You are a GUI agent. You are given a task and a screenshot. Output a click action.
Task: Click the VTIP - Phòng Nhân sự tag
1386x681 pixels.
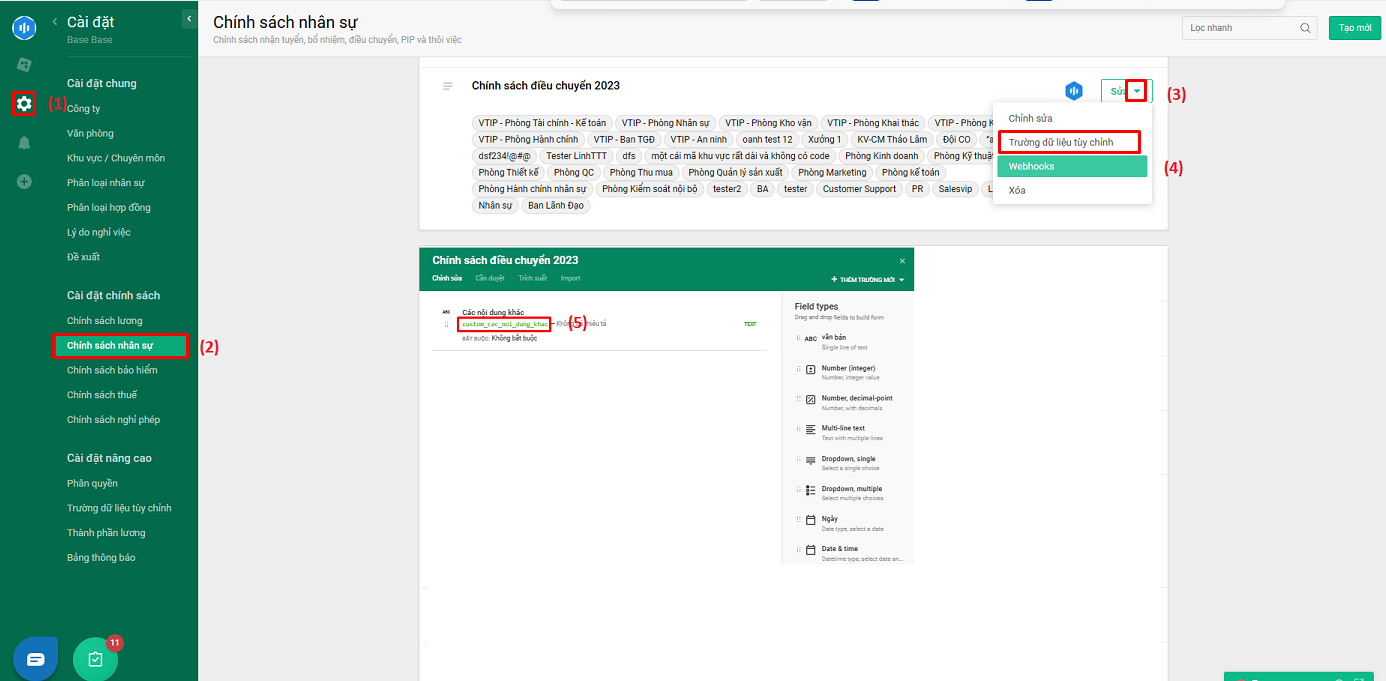(666, 123)
